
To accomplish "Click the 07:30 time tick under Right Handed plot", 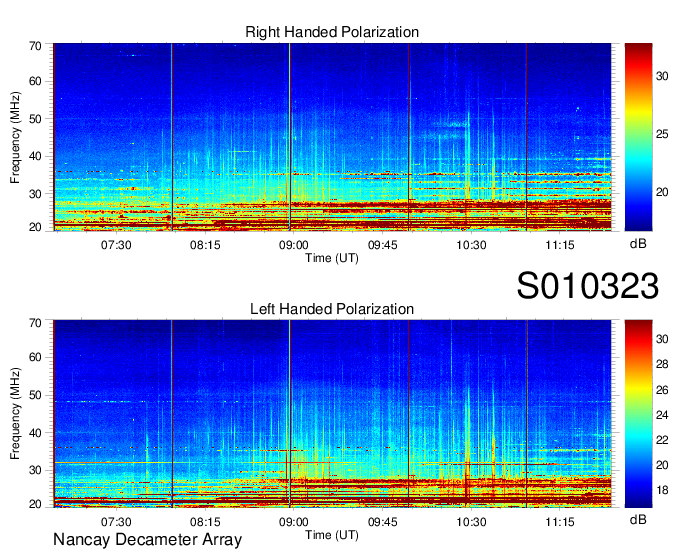I will 116,245.
